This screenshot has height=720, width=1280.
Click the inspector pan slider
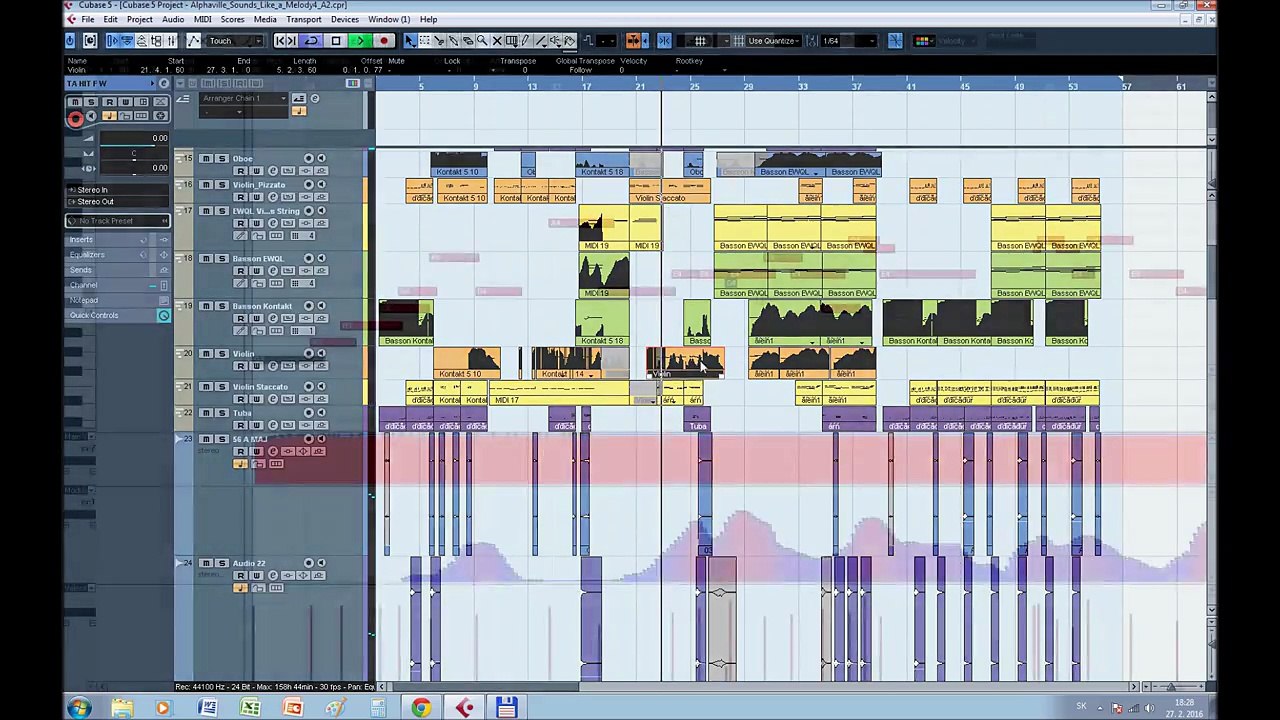click(x=134, y=156)
